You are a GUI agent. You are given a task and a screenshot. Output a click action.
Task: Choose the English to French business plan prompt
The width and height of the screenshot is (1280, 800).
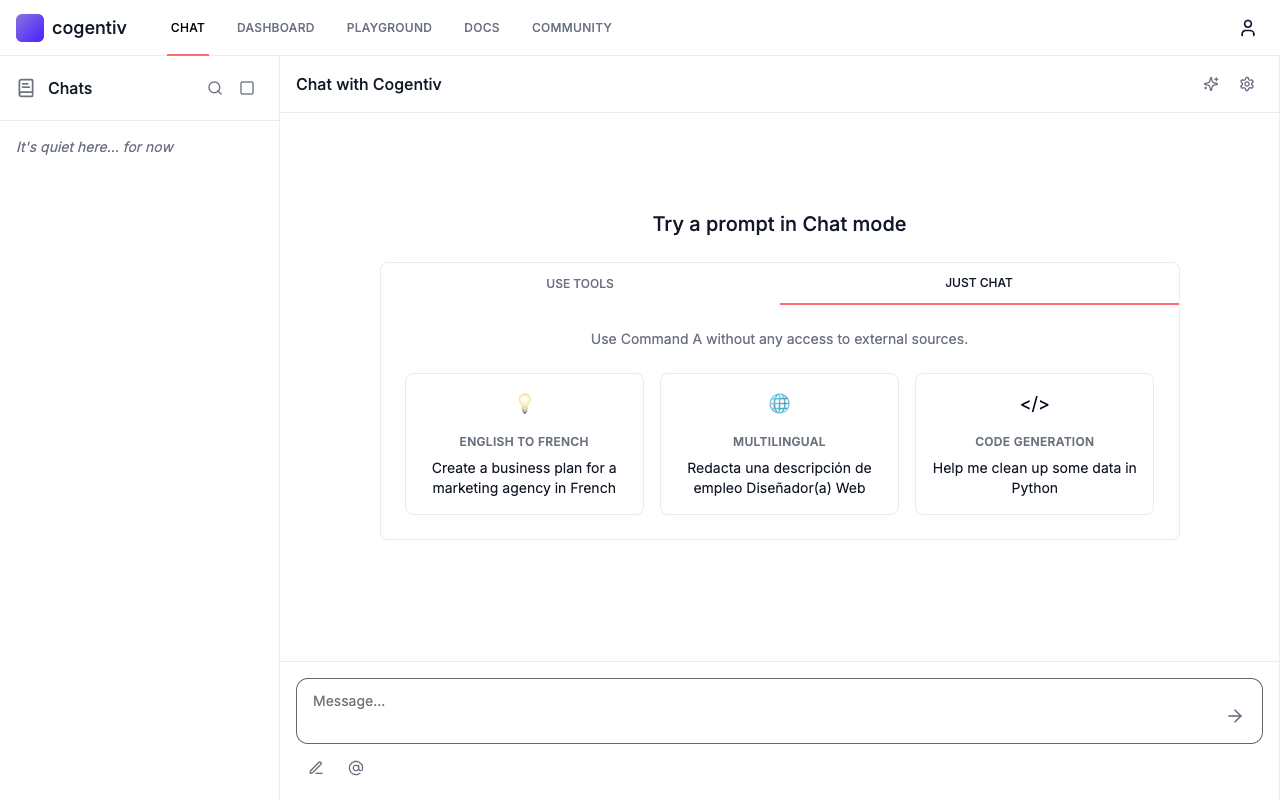click(524, 443)
